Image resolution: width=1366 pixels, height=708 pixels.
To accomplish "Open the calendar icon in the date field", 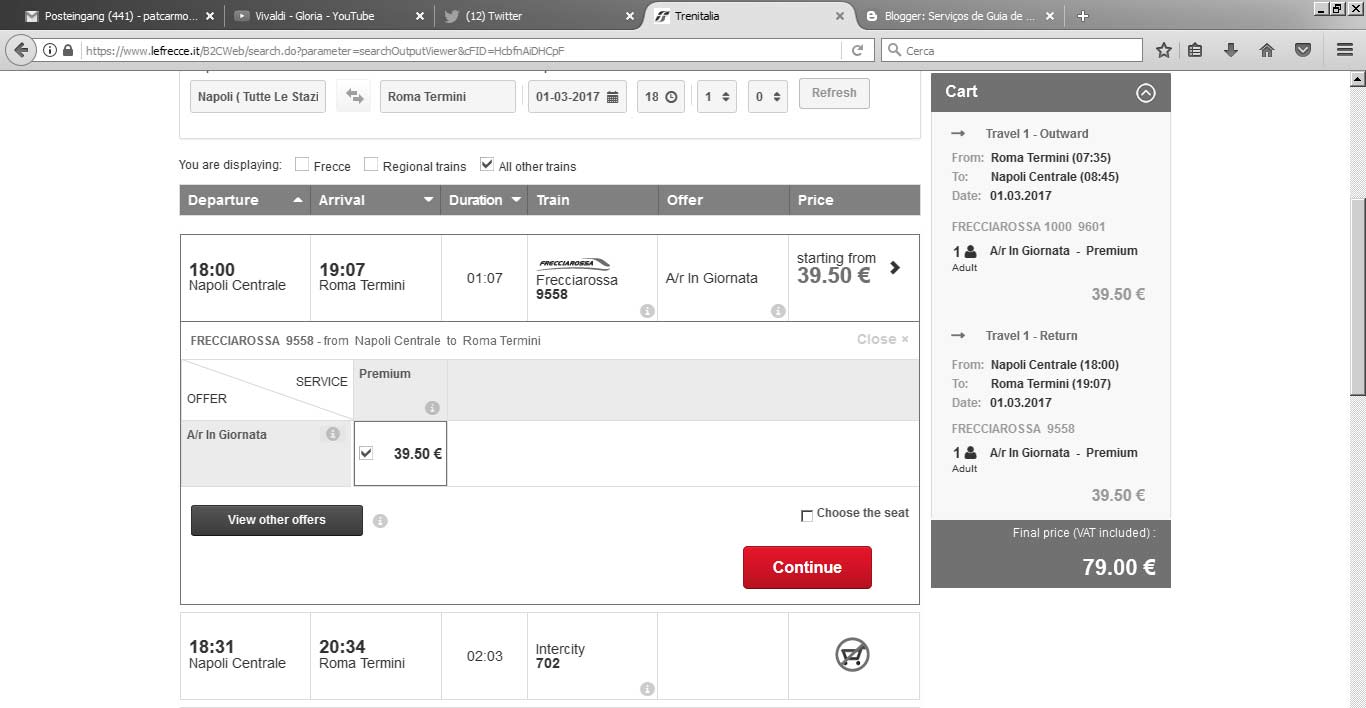I will coord(613,97).
